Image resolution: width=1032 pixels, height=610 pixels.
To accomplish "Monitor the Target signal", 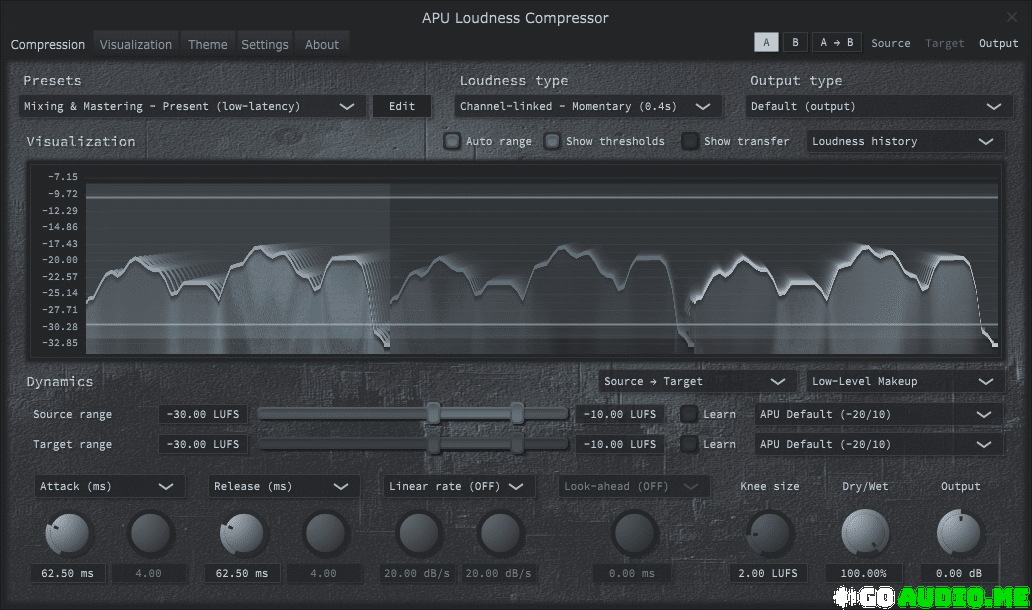I will [944, 43].
